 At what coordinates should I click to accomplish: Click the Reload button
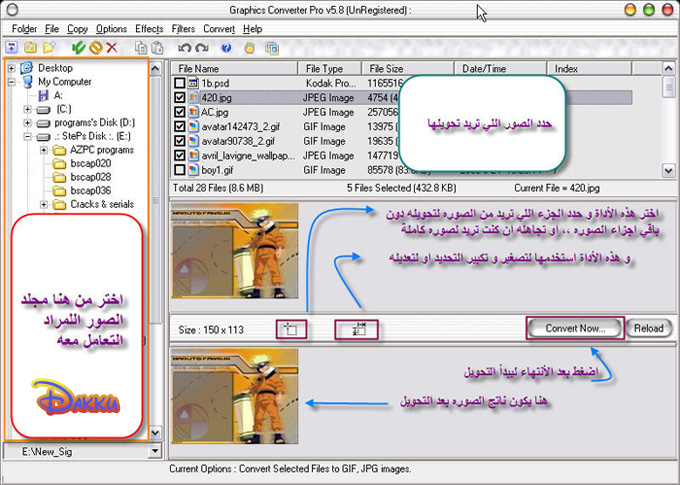[649, 328]
